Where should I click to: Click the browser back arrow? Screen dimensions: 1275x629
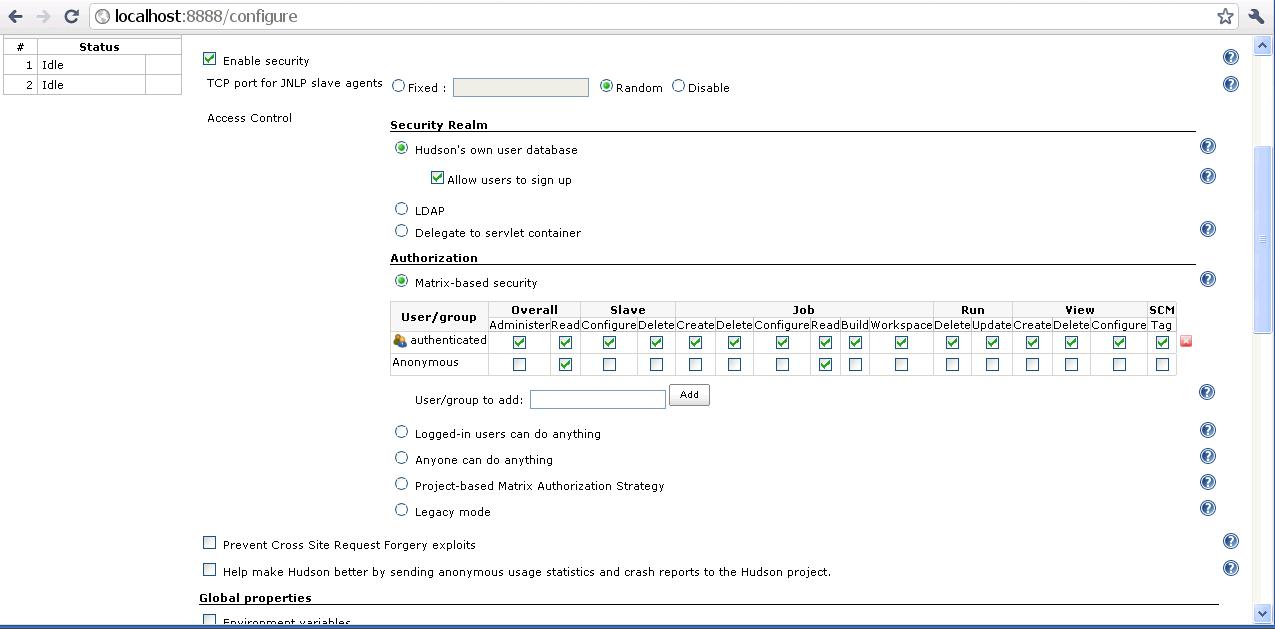(16, 16)
